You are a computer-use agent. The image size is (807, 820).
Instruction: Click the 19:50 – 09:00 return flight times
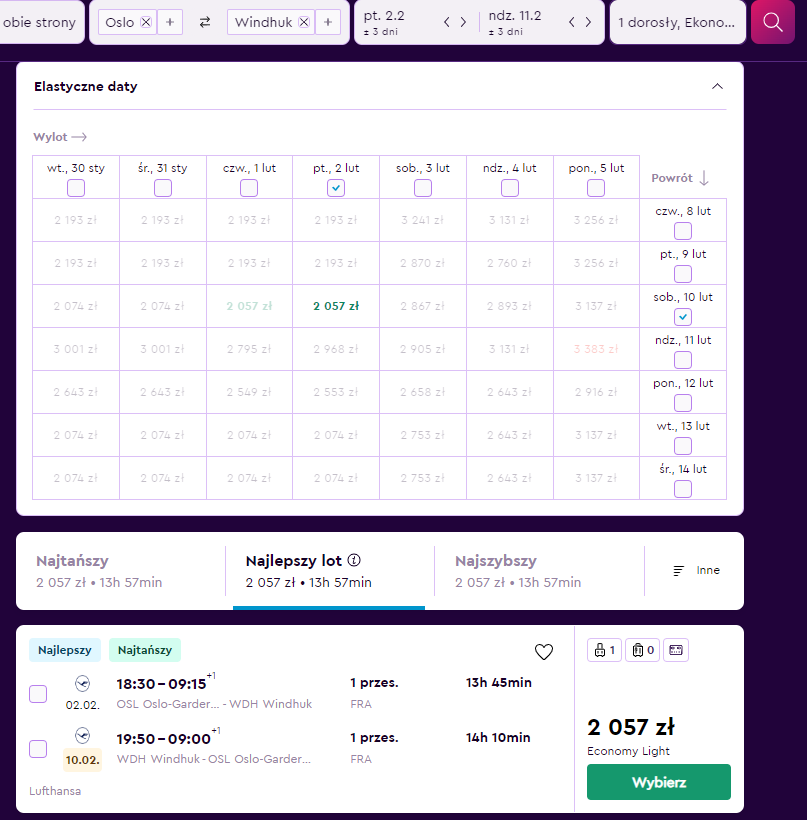coord(163,738)
